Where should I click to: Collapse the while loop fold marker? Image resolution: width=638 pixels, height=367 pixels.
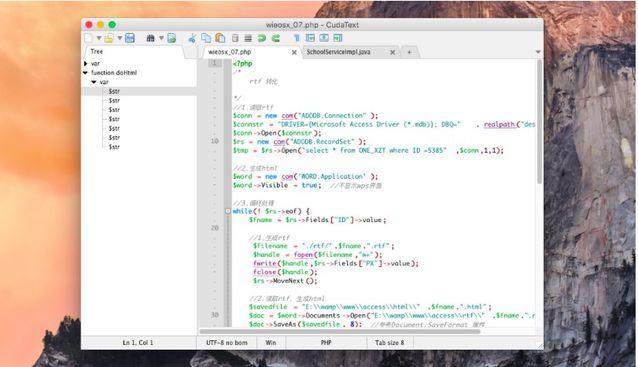228,211
